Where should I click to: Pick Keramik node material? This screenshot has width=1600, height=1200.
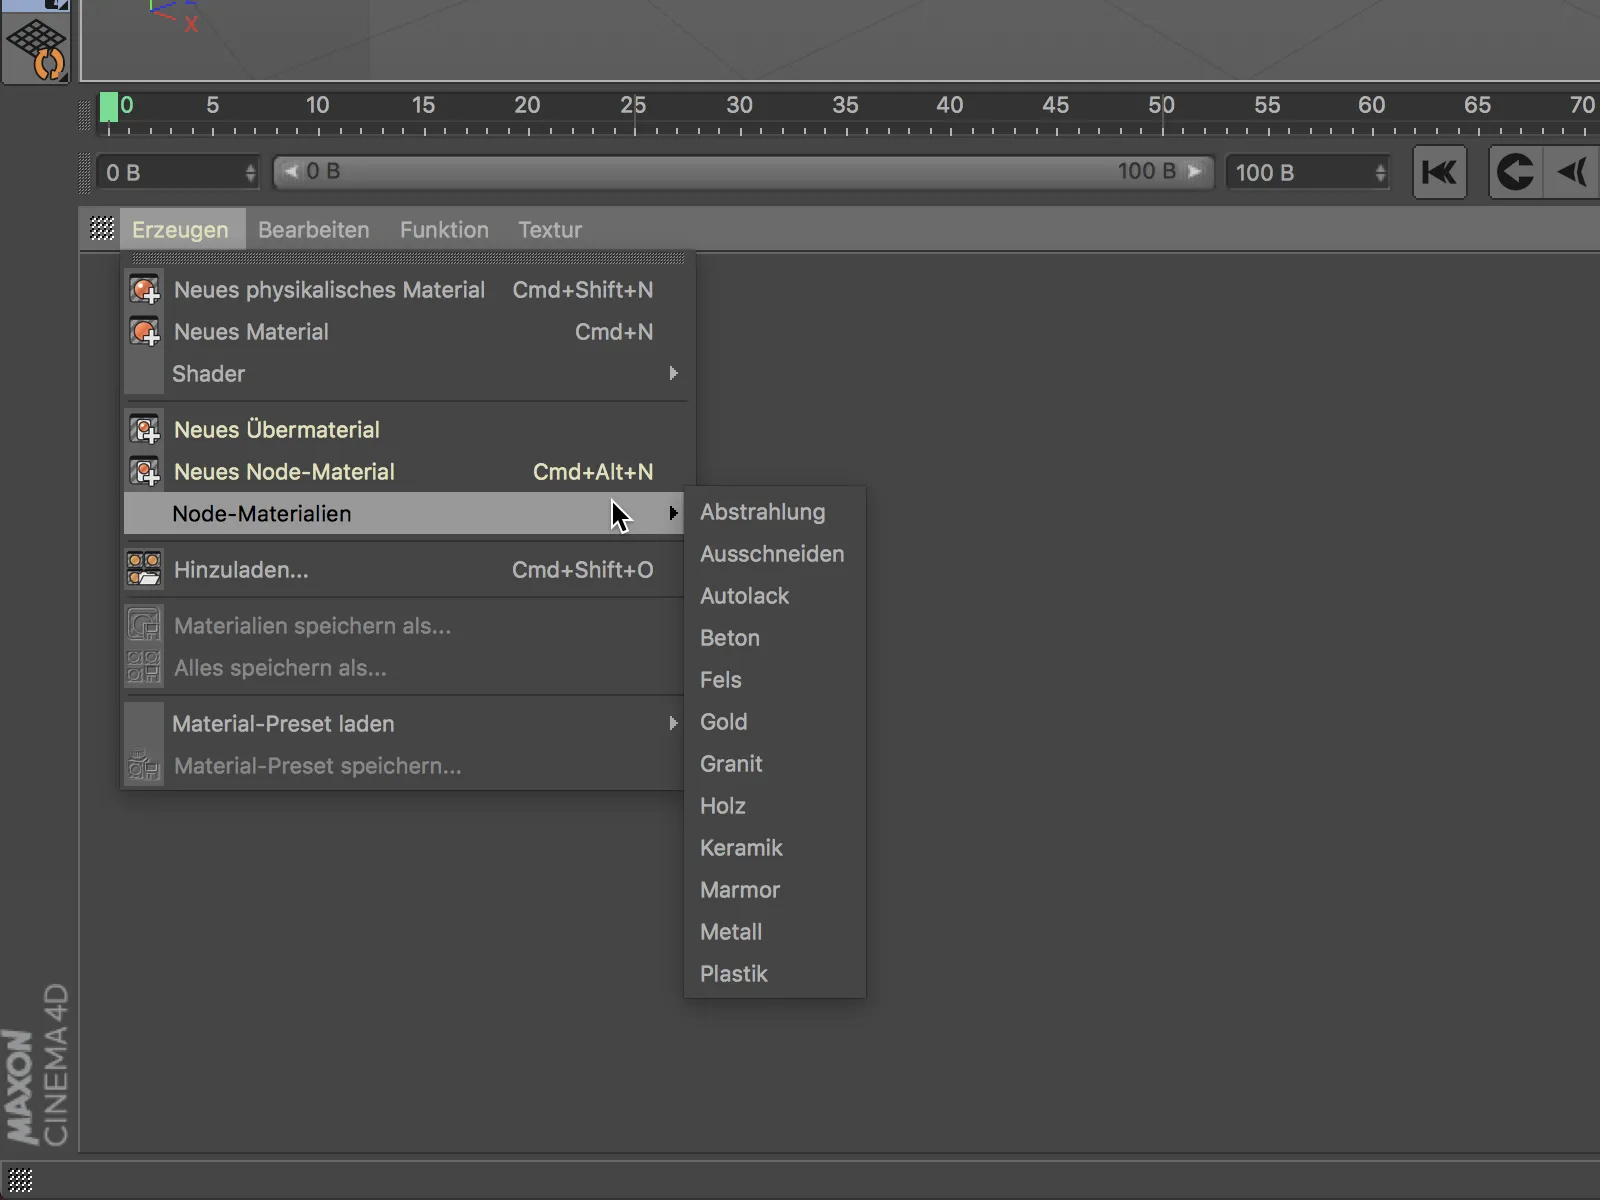tap(775, 848)
